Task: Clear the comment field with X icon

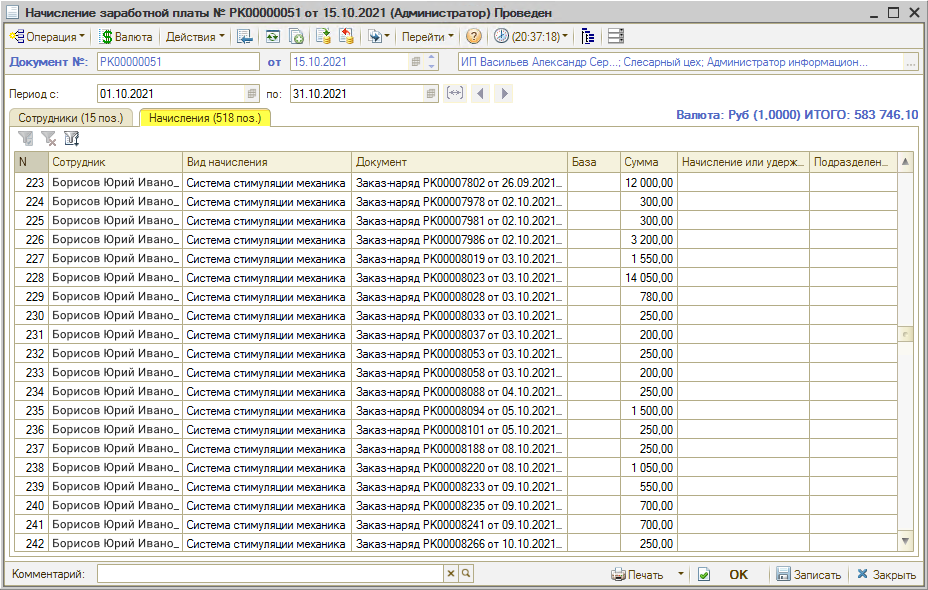Action: pos(451,574)
